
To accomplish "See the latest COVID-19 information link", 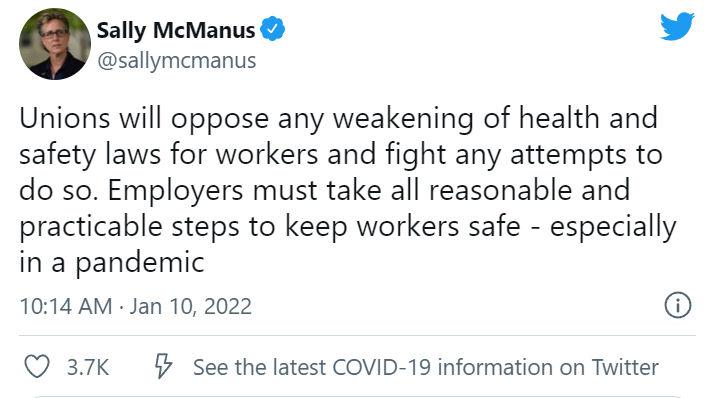I will point(426,367).
